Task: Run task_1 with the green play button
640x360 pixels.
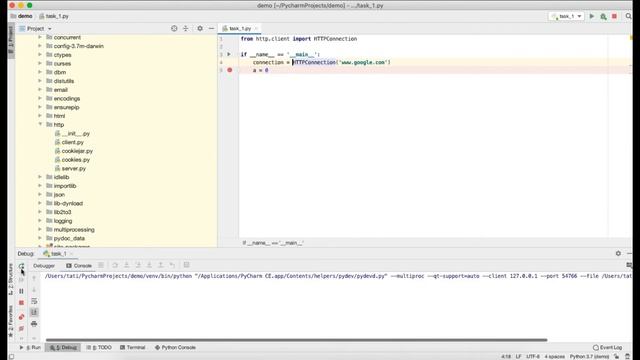Action: [592, 16]
